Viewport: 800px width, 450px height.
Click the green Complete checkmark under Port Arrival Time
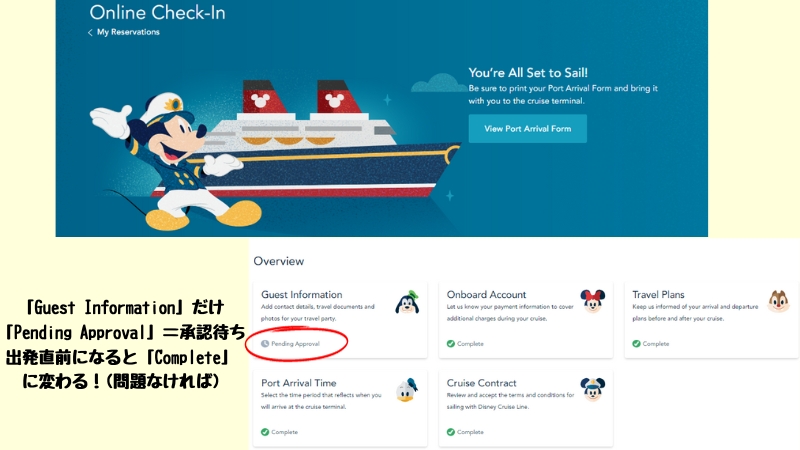(265, 432)
